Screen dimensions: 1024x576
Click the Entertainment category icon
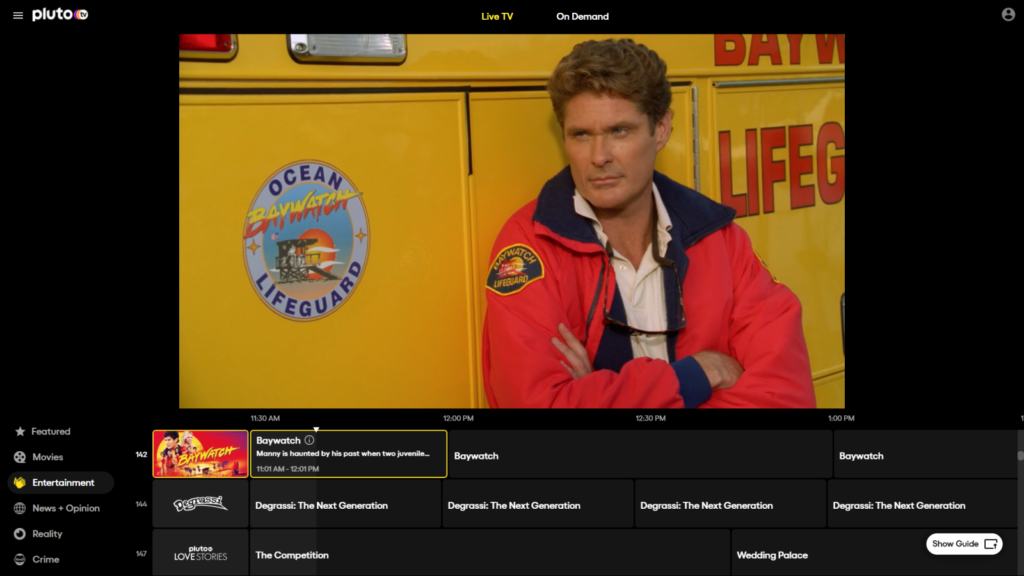(20, 483)
